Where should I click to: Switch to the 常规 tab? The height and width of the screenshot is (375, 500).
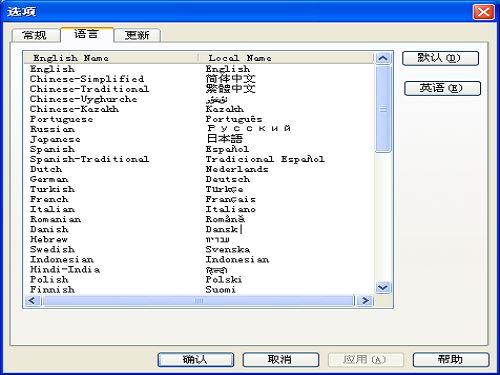coord(35,35)
